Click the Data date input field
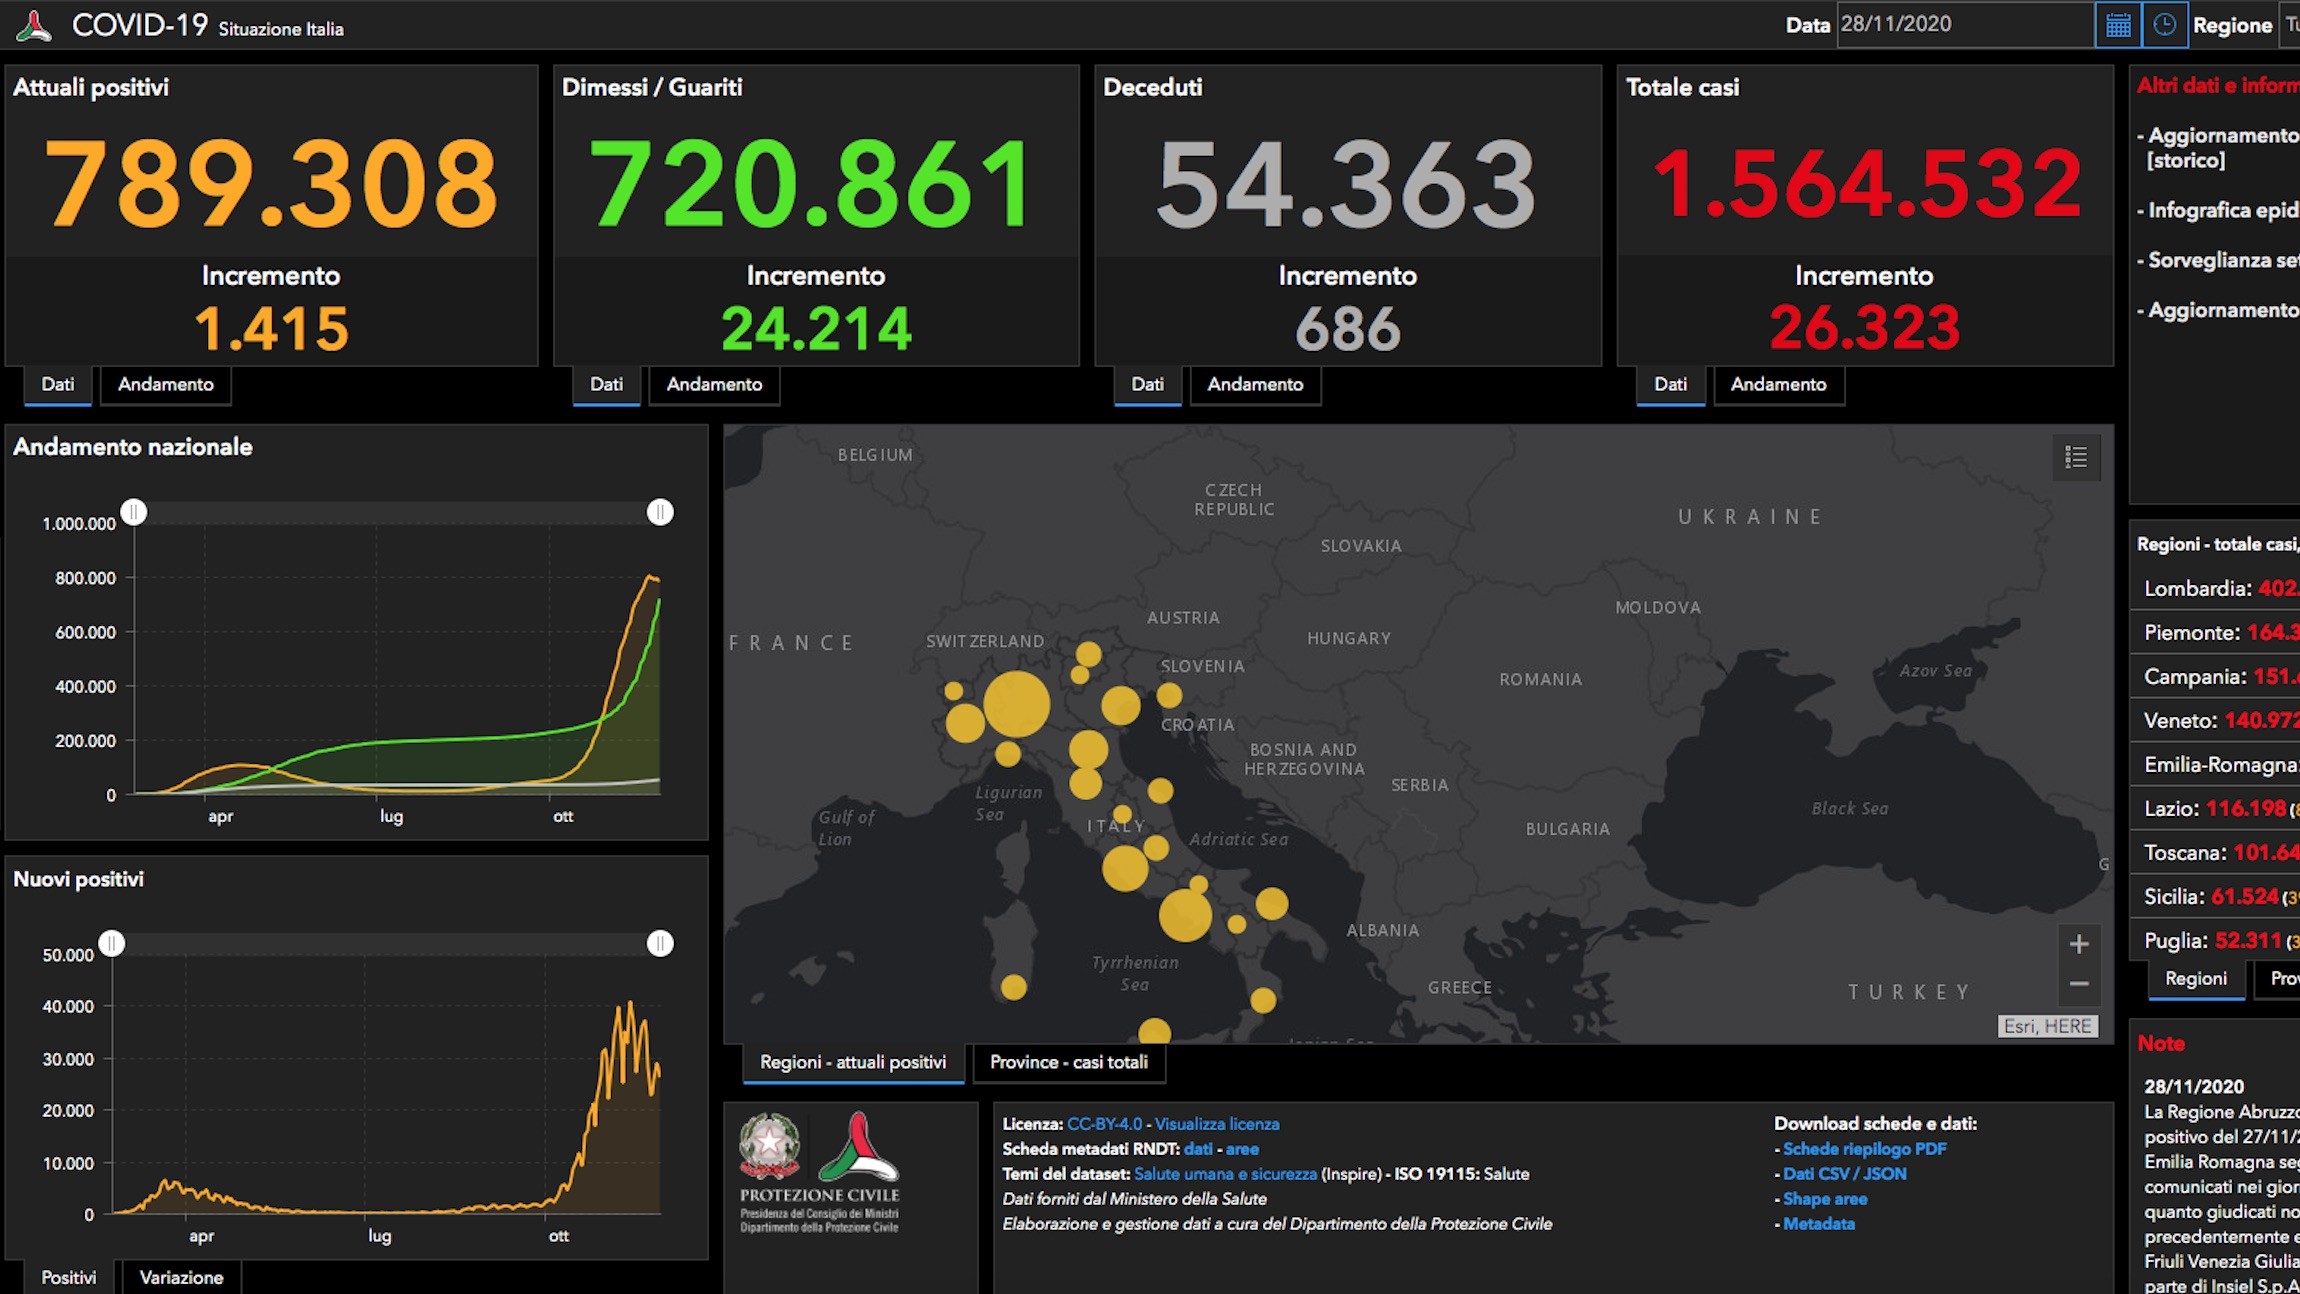This screenshot has height=1294, width=2300. click(x=1965, y=25)
